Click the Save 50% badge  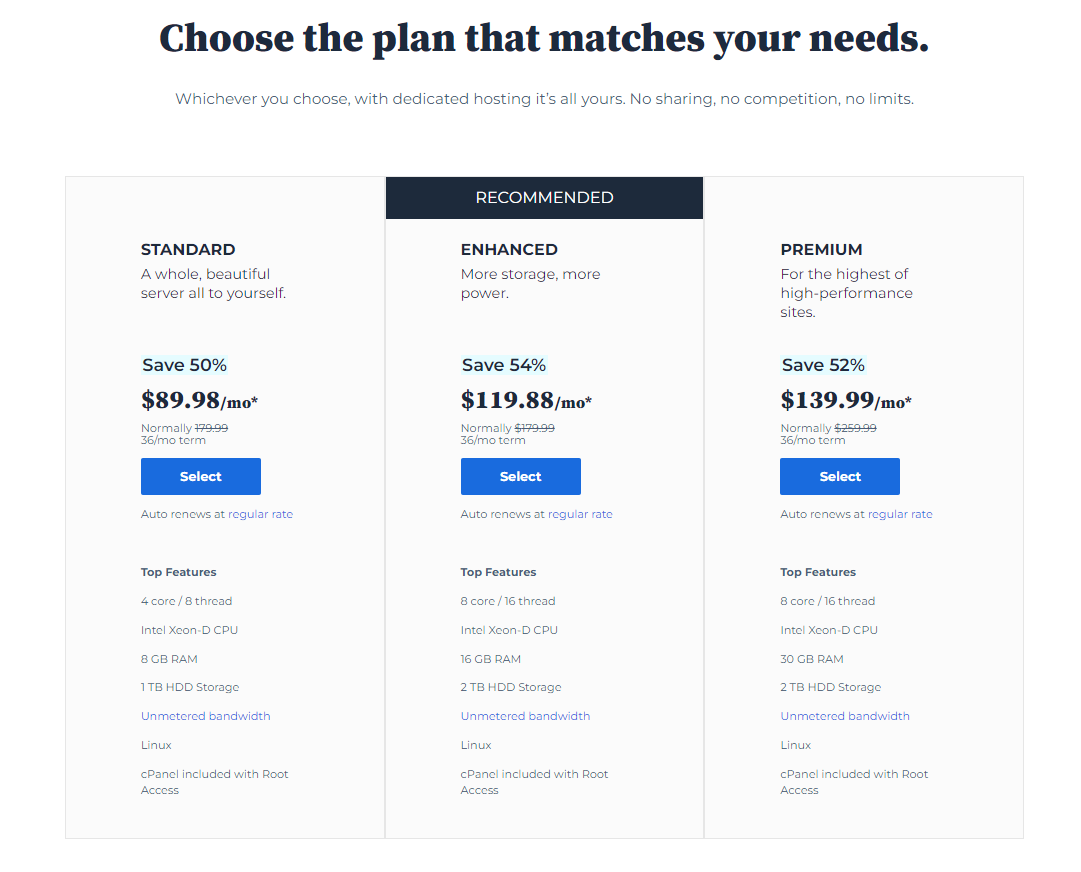pyautogui.click(x=184, y=365)
